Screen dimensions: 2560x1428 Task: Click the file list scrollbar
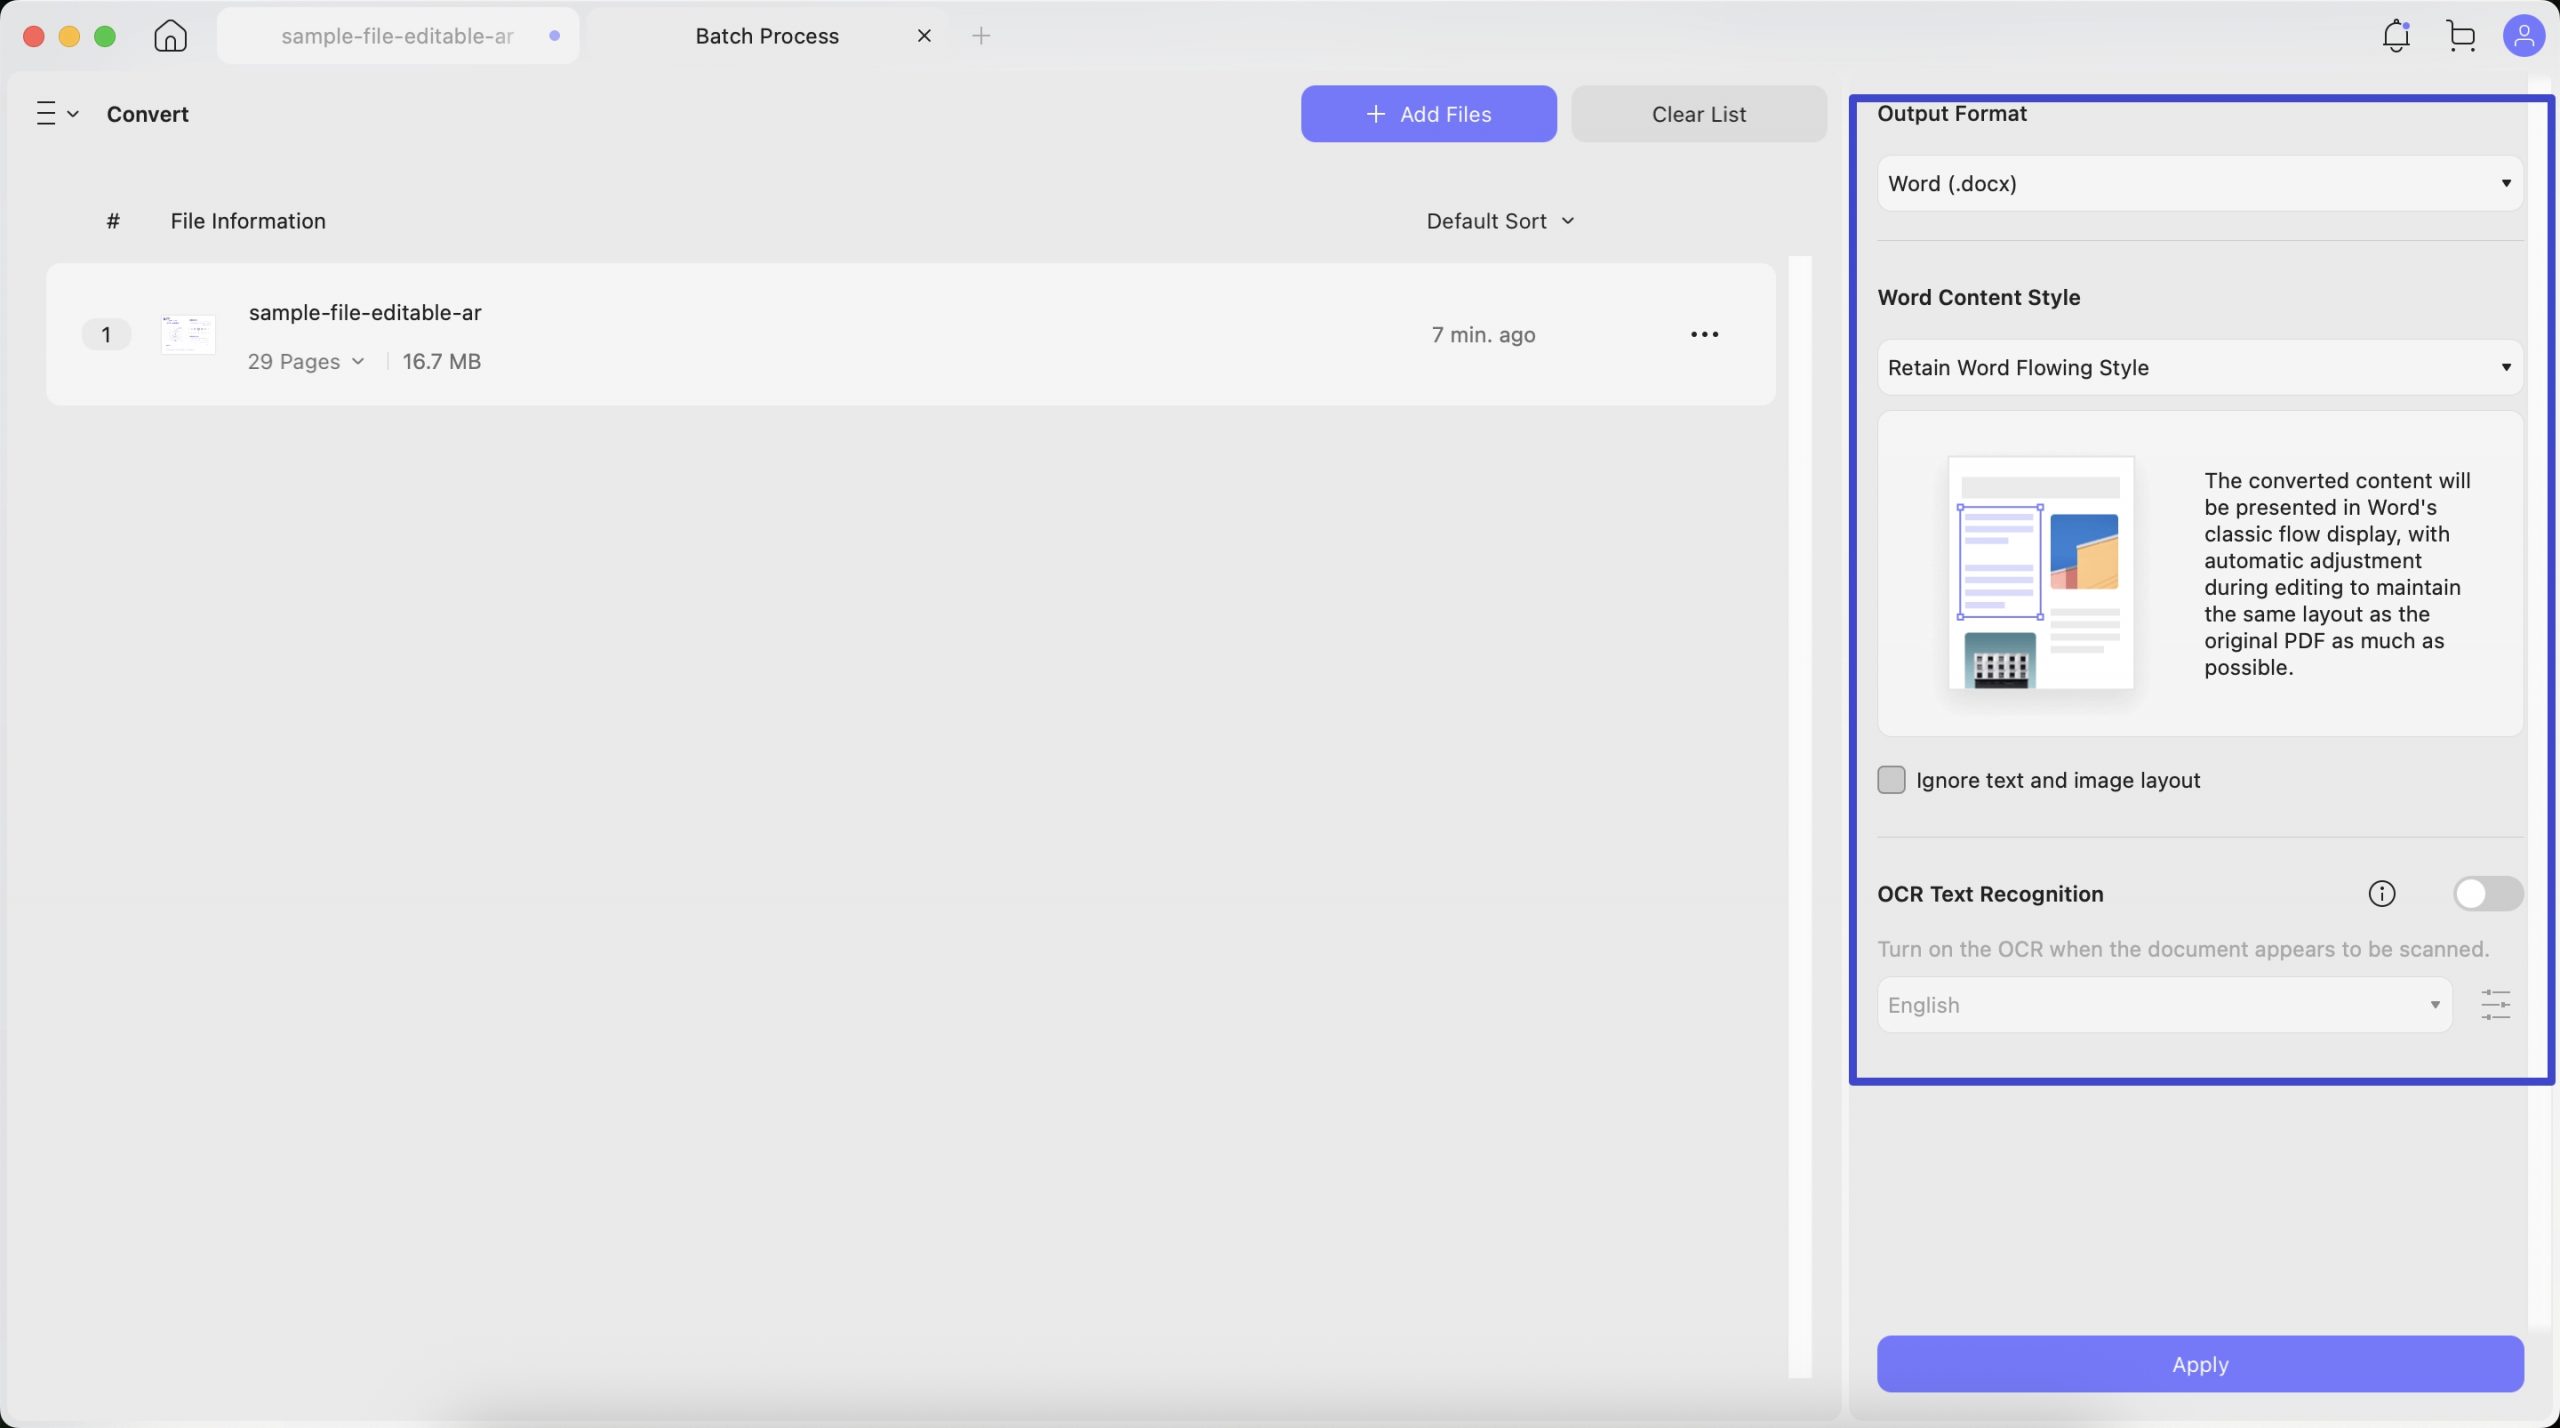click(1799, 817)
